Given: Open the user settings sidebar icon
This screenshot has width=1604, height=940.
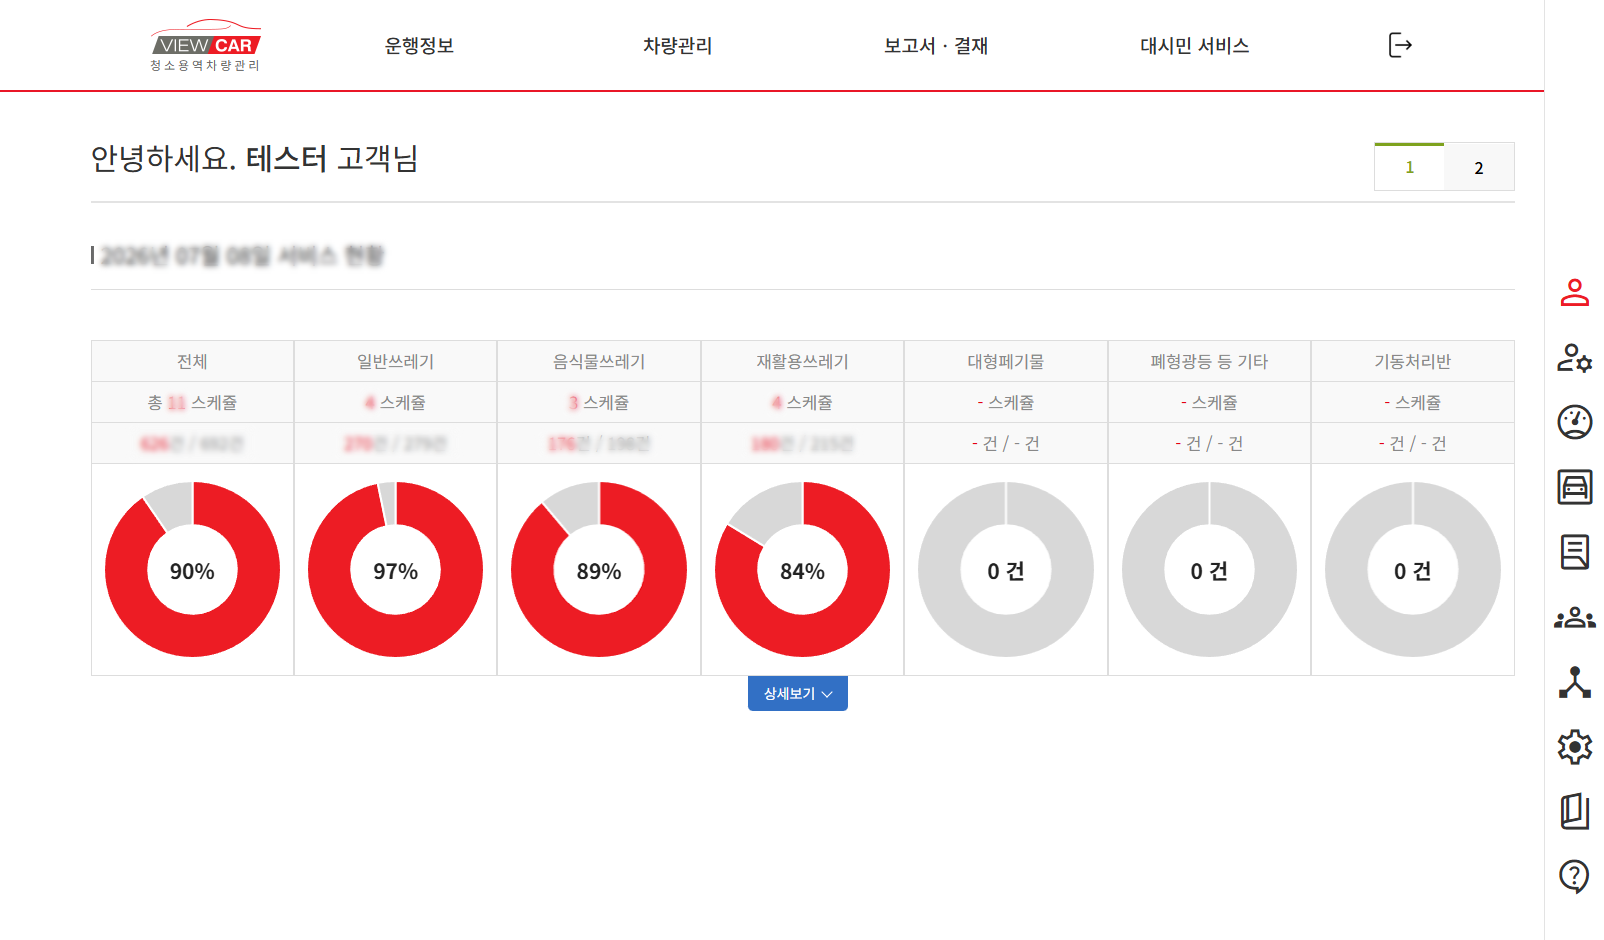Looking at the screenshot, I should pos(1575,357).
